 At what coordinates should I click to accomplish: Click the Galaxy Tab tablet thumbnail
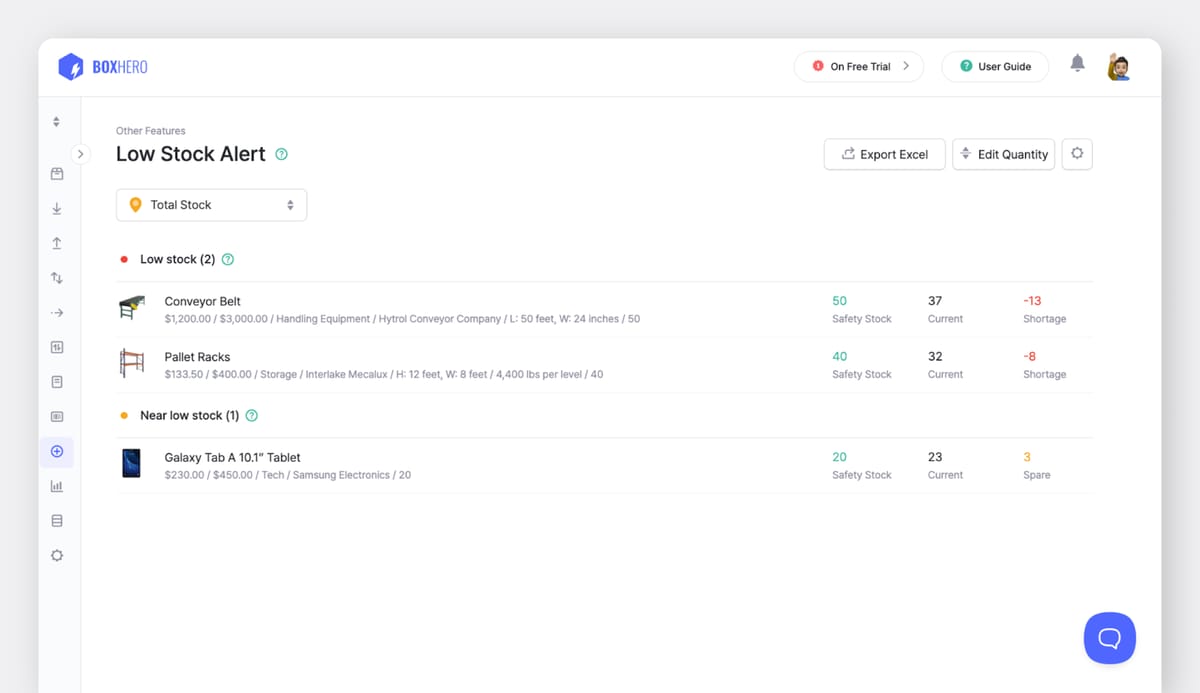click(131, 464)
